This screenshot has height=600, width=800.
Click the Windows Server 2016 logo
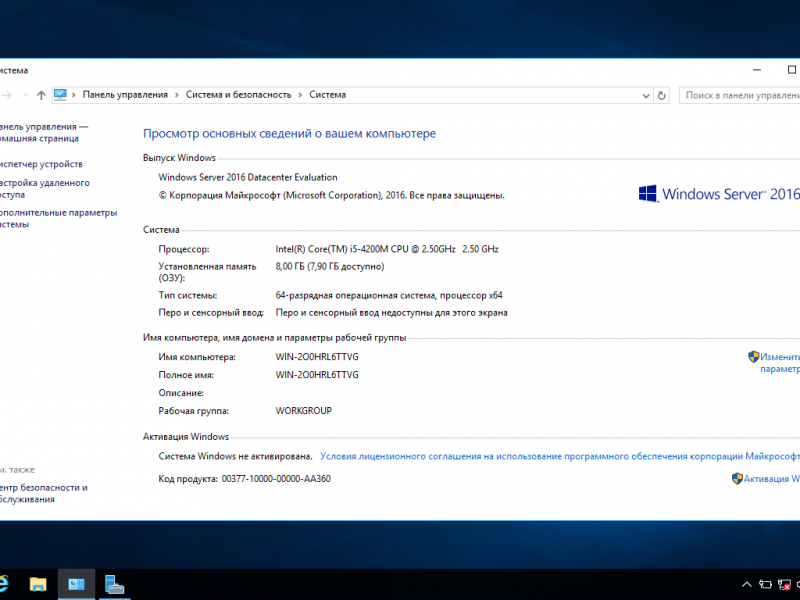[x=719, y=194]
